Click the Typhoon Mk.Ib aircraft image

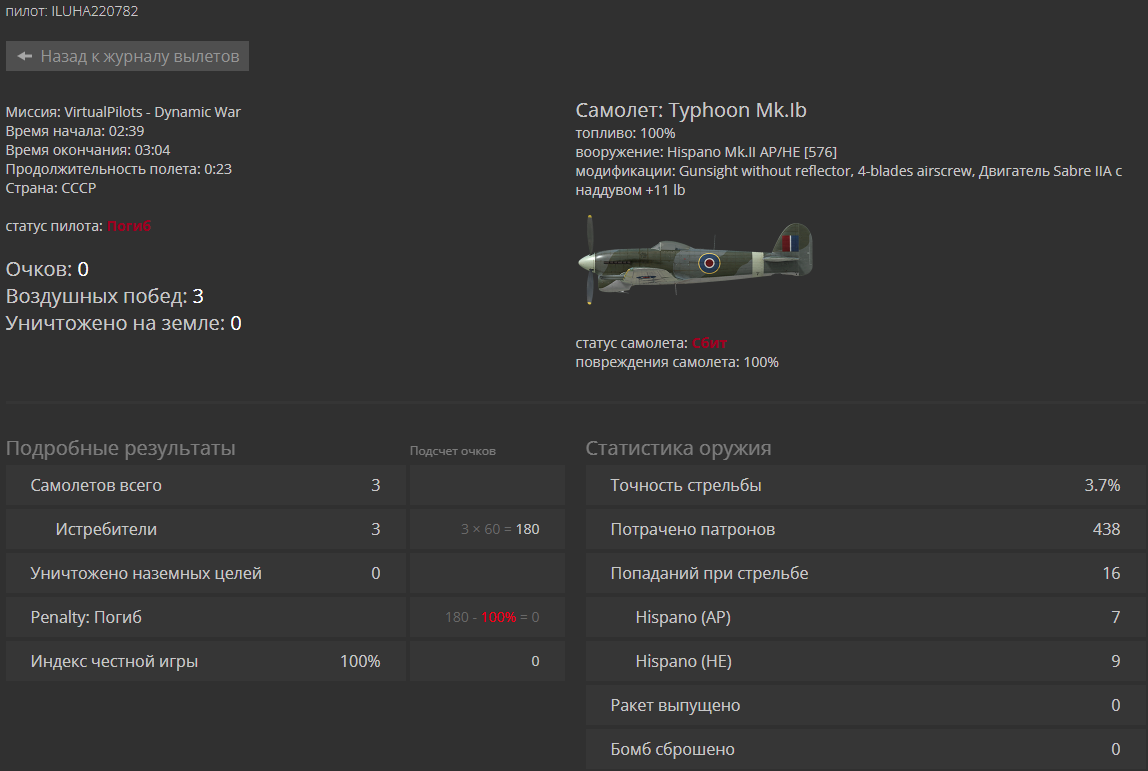[694, 260]
